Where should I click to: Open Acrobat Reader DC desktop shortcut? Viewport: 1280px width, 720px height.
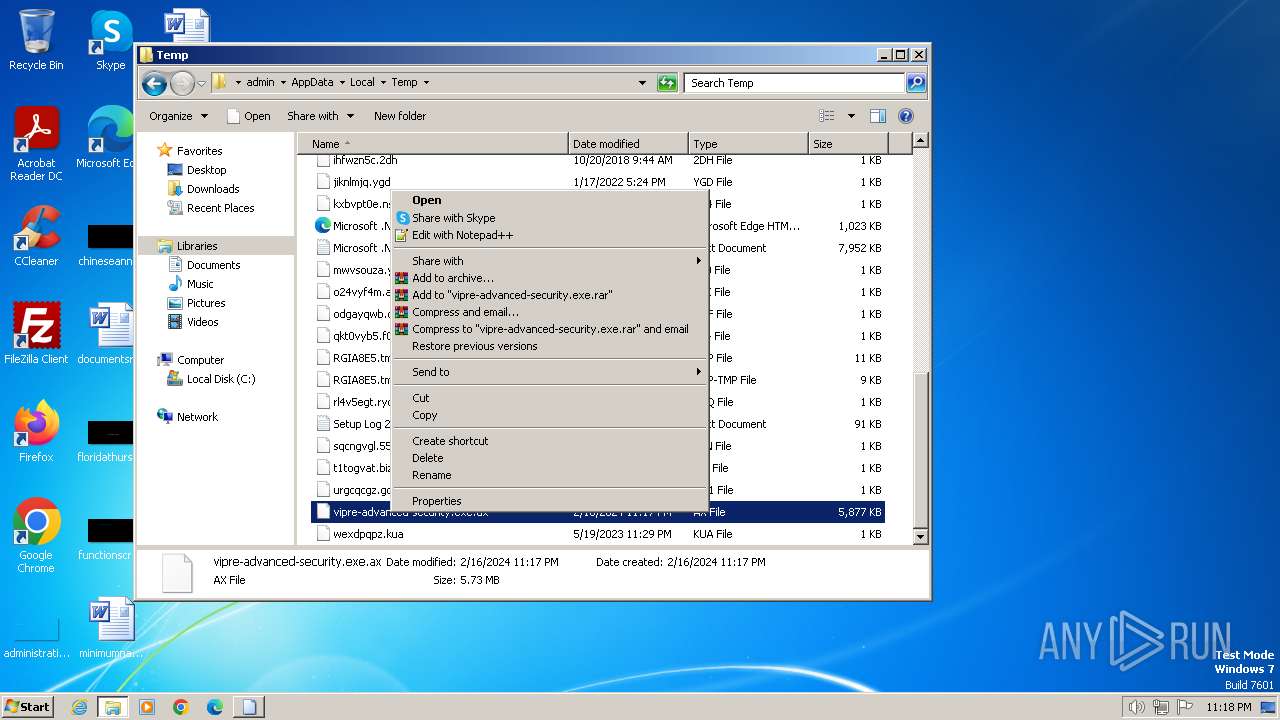coord(36,144)
